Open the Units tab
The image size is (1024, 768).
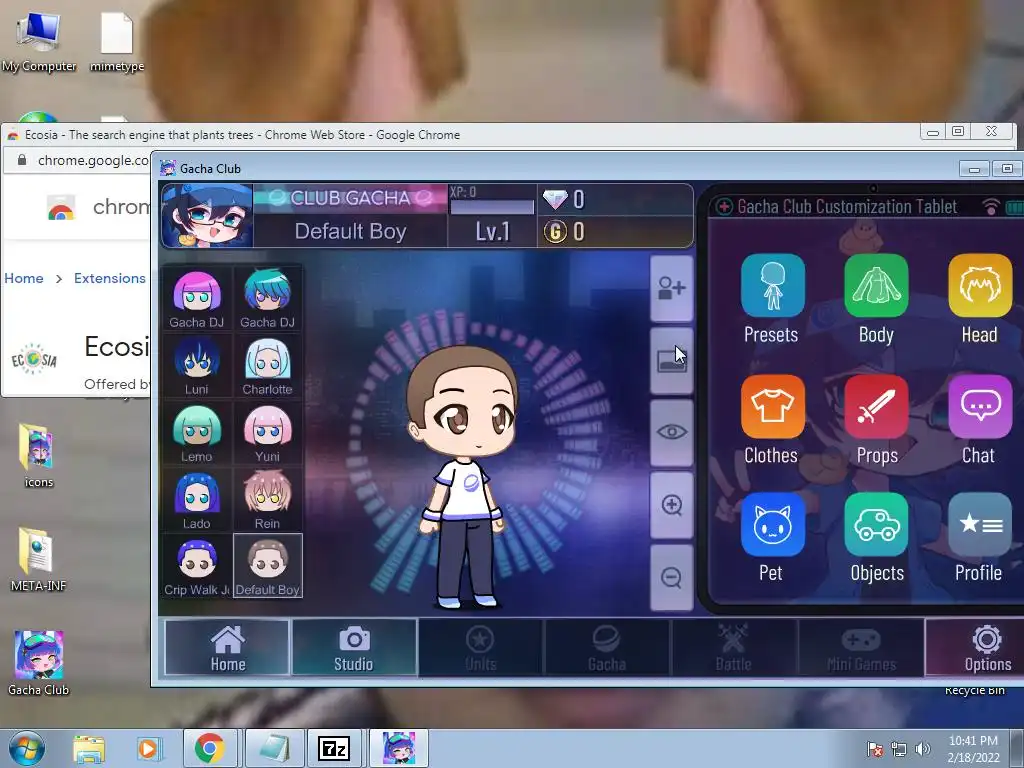[x=481, y=647]
